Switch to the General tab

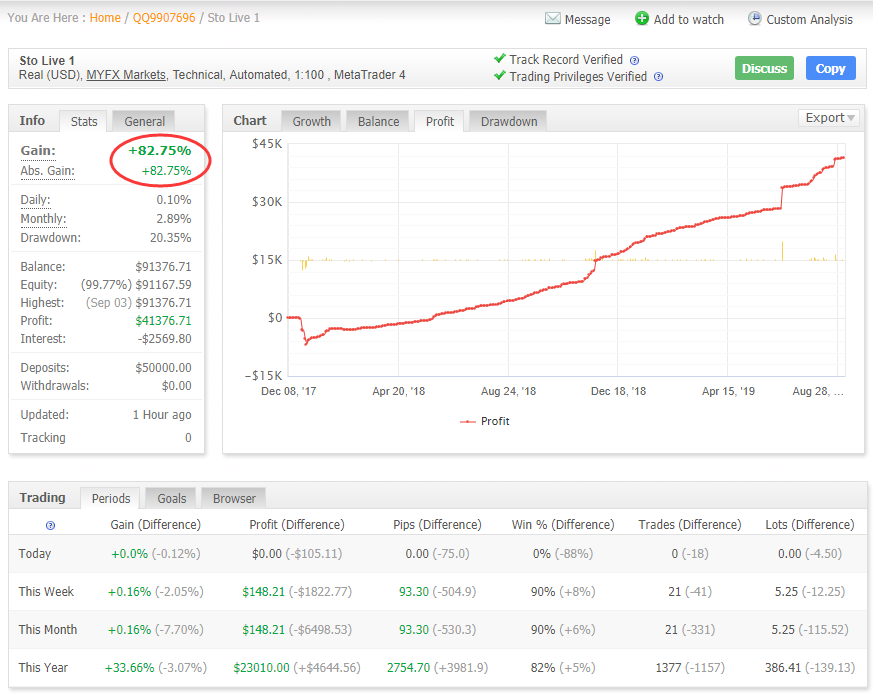pos(144,121)
